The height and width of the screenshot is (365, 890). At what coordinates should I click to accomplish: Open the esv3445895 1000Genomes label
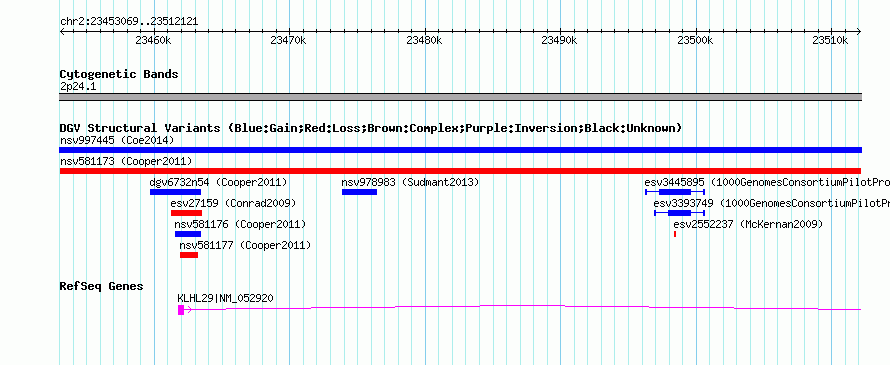click(x=767, y=182)
